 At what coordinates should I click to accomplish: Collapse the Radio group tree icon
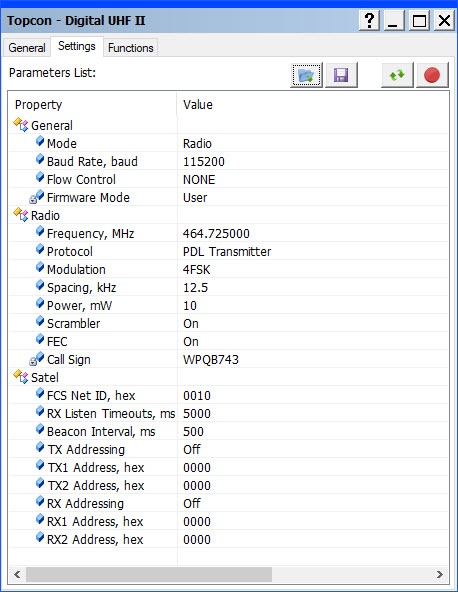20,214
